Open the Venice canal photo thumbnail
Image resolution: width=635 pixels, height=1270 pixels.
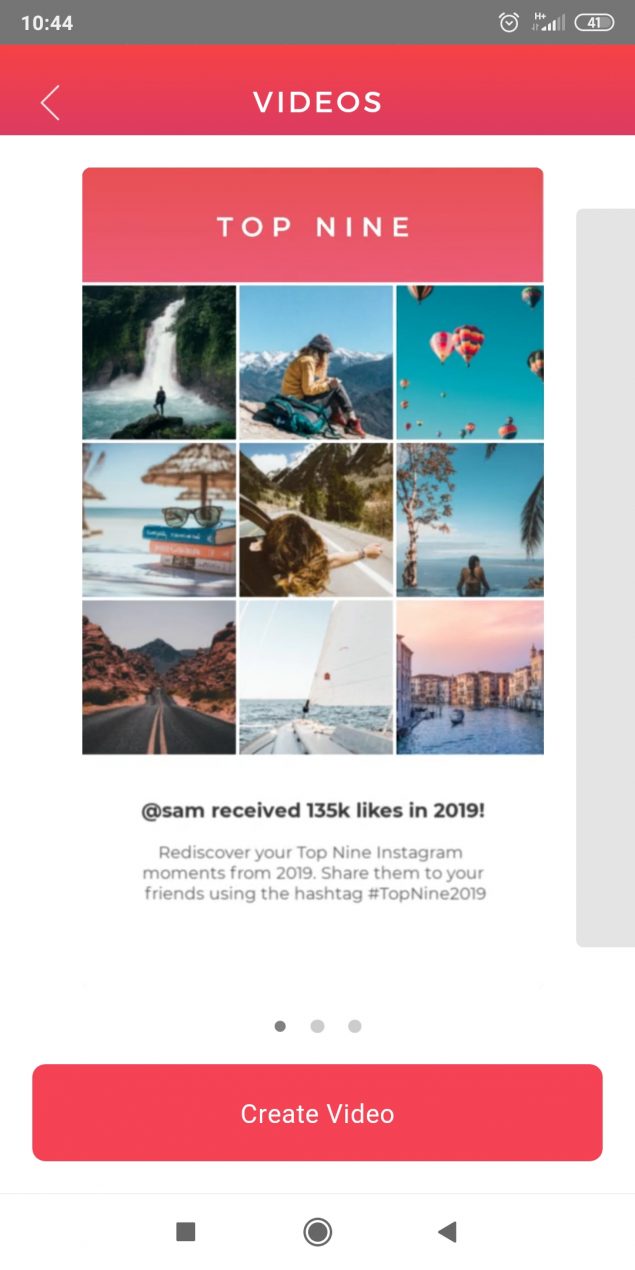click(x=470, y=677)
